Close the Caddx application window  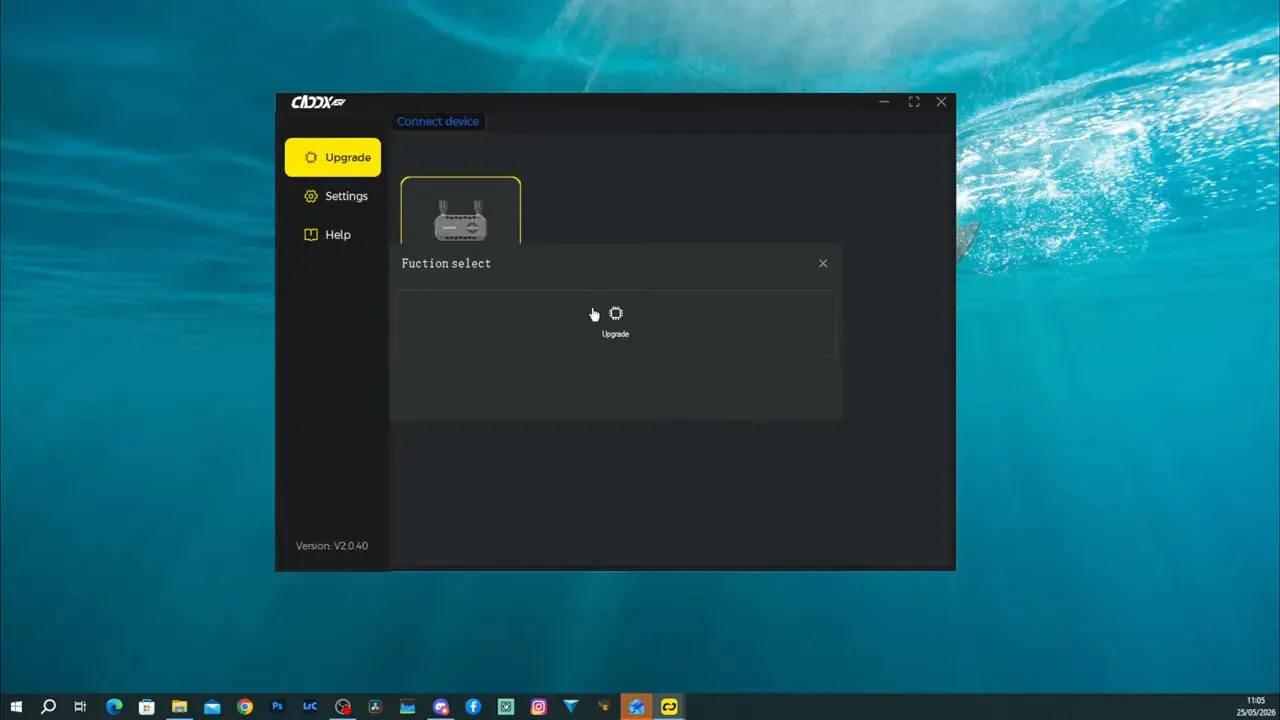pyautogui.click(x=941, y=102)
